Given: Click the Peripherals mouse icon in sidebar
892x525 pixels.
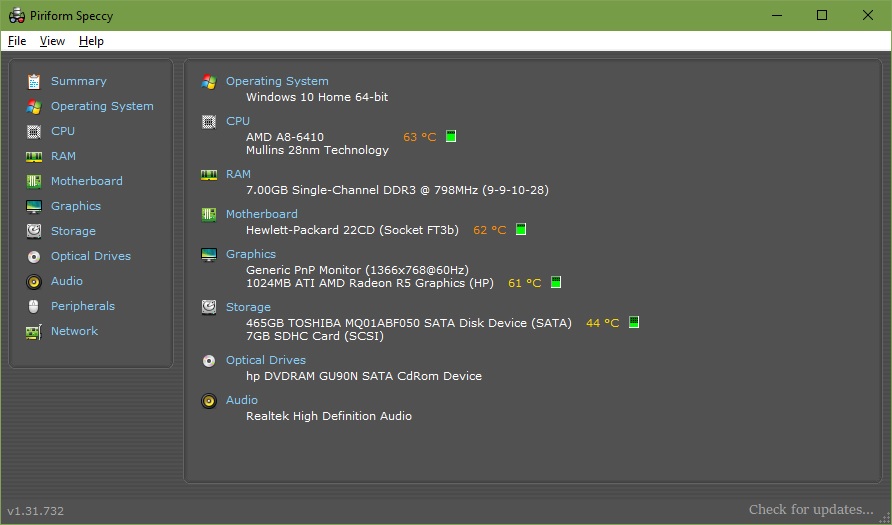Looking at the screenshot, I should pos(34,307).
